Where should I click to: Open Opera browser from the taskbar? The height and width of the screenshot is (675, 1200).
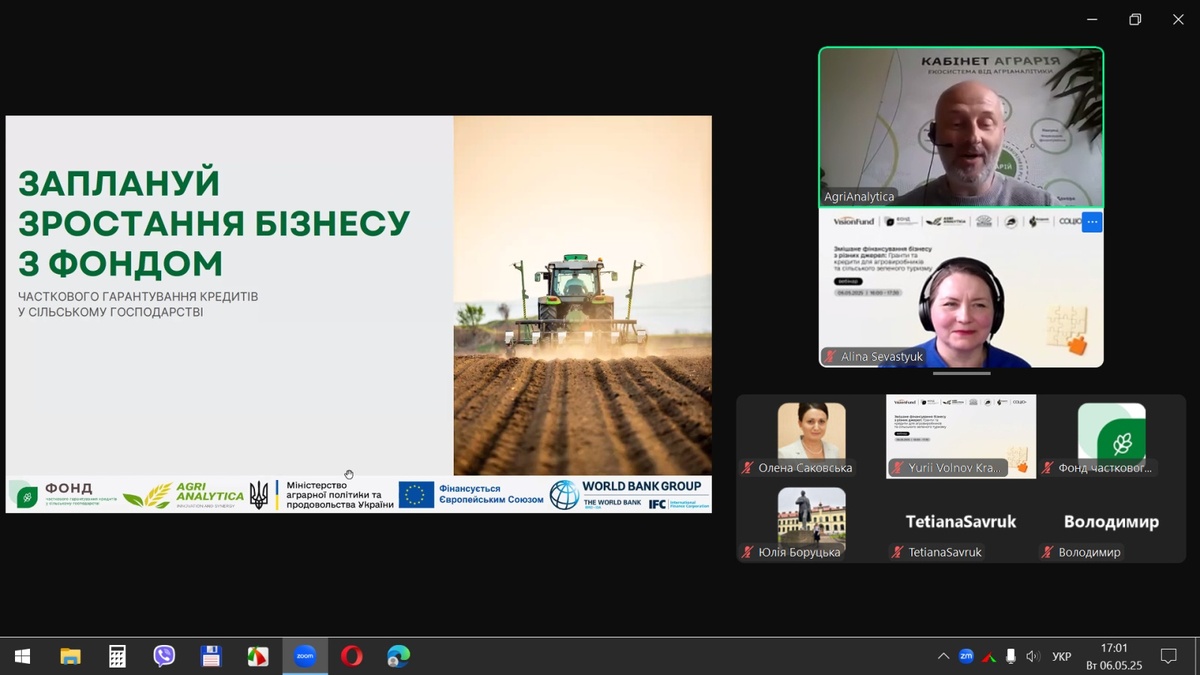pyautogui.click(x=352, y=656)
